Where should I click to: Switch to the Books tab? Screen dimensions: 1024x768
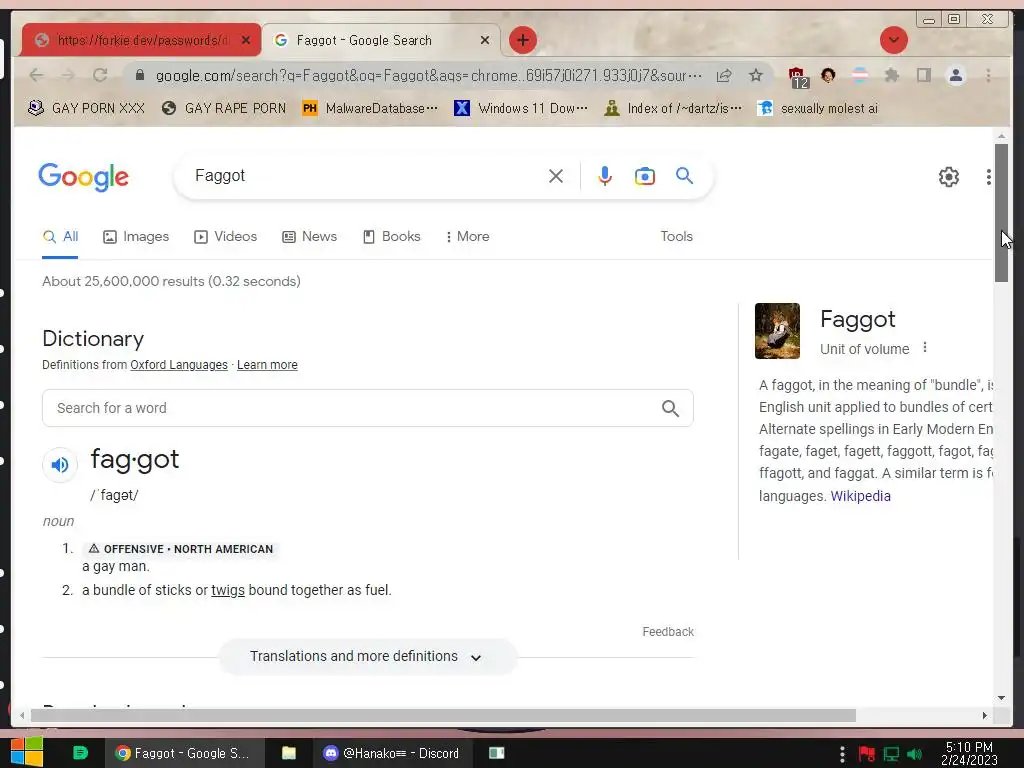pyautogui.click(x=392, y=236)
